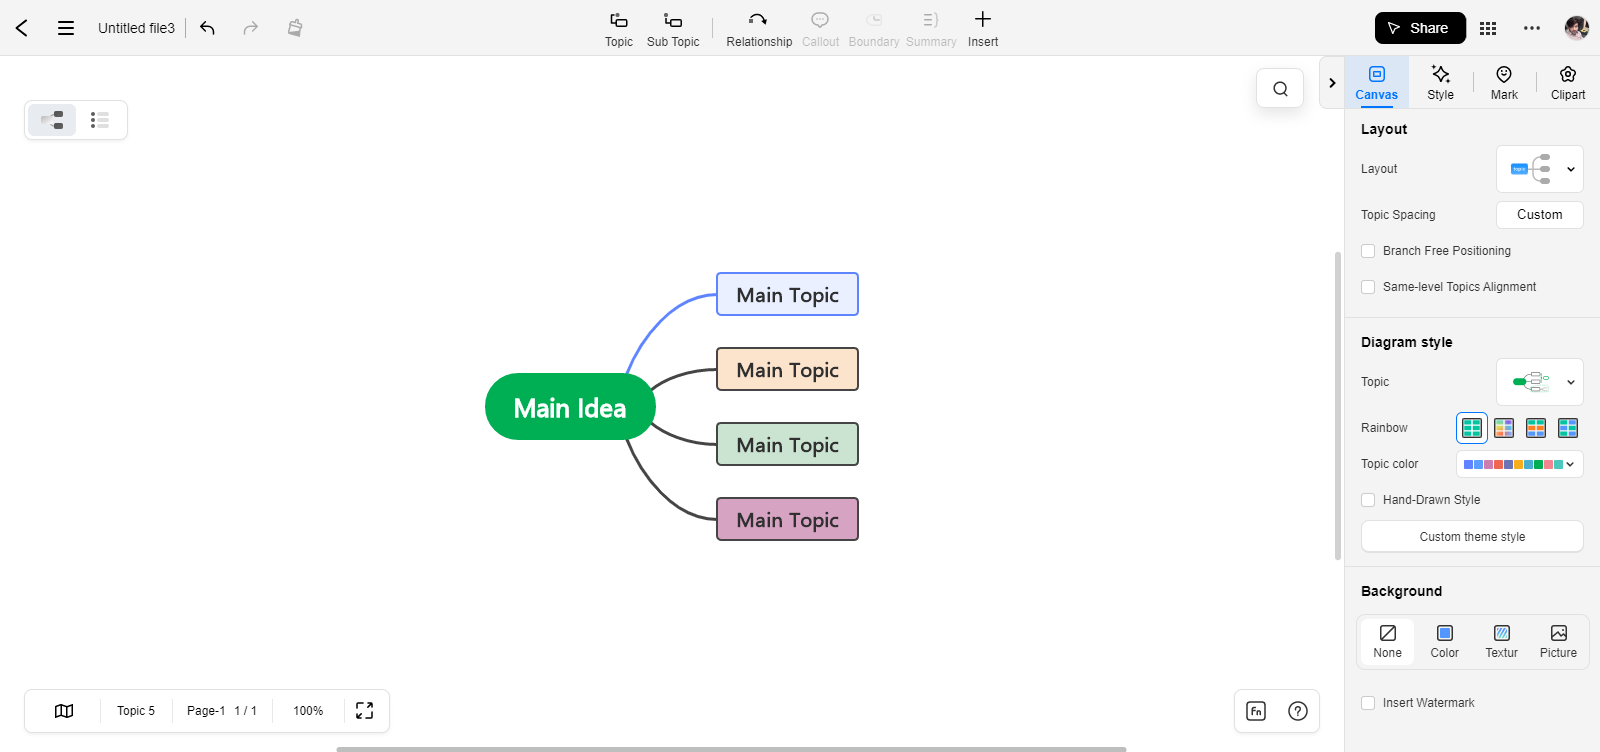Screen dimensions: 1600x752
Task: Insert a Relationship line
Action: point(759,29)
